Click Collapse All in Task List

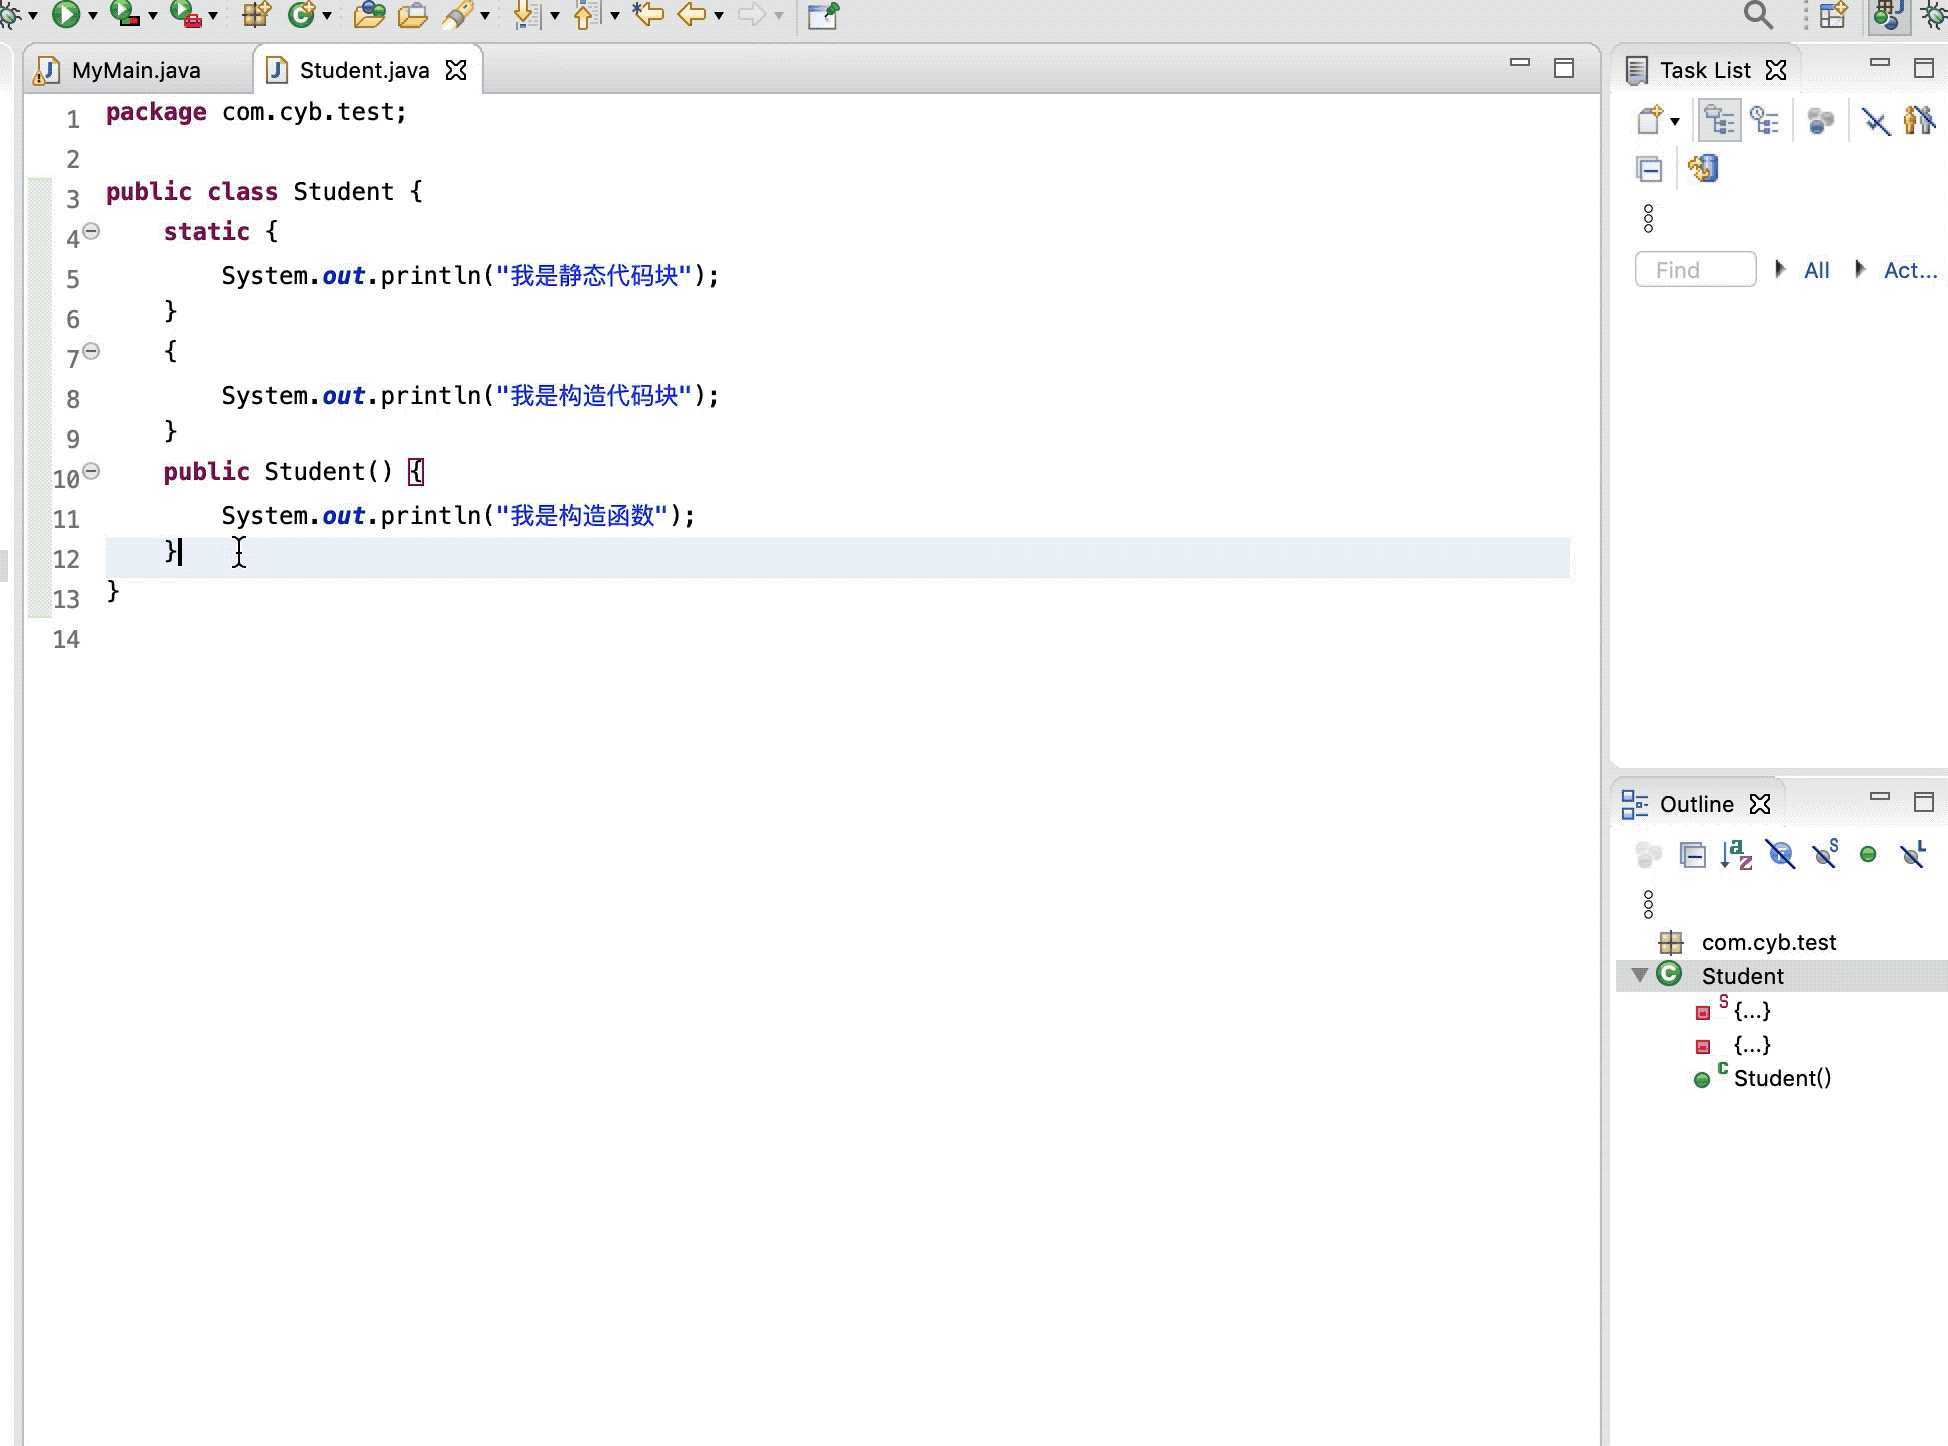1650,169
